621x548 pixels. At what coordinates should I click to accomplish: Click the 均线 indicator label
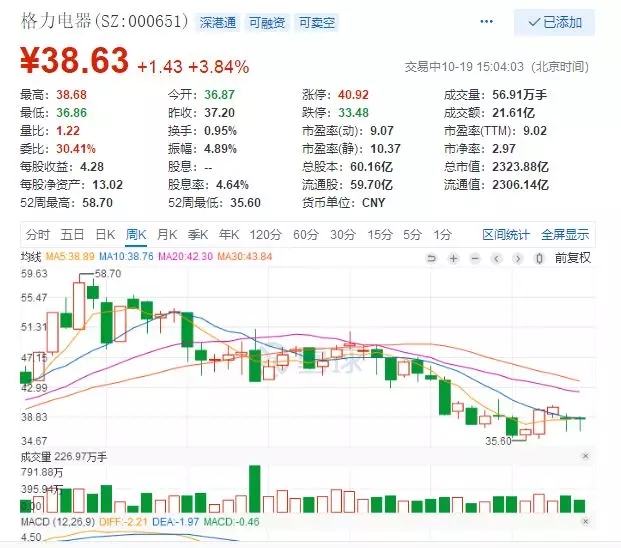click(30, 257)
